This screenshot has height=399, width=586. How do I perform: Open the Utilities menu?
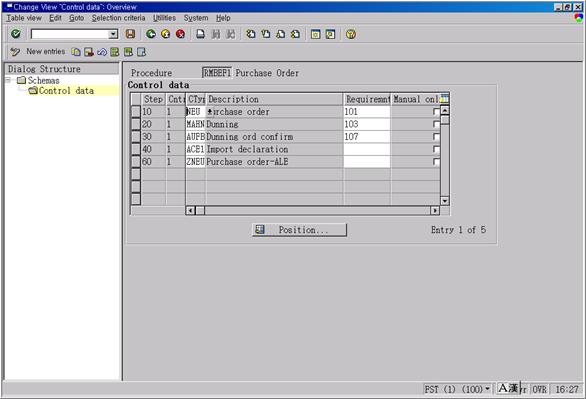coord(164,18)
